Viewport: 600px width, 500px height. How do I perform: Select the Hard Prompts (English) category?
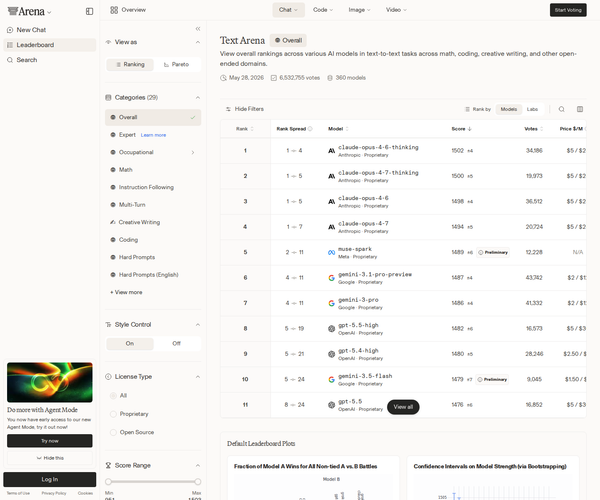153,275
